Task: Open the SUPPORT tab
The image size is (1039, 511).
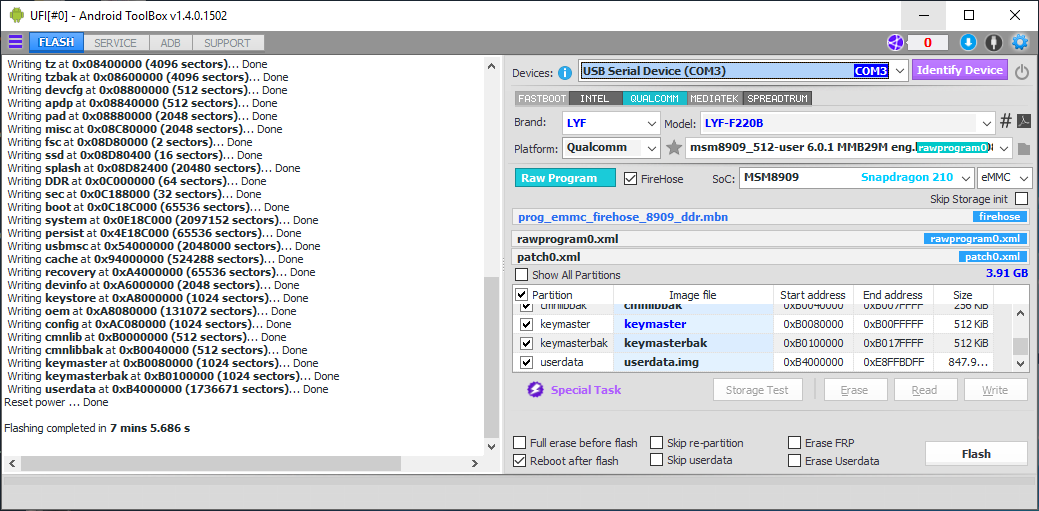Action: pyautogui.click(x=227, y=43)
